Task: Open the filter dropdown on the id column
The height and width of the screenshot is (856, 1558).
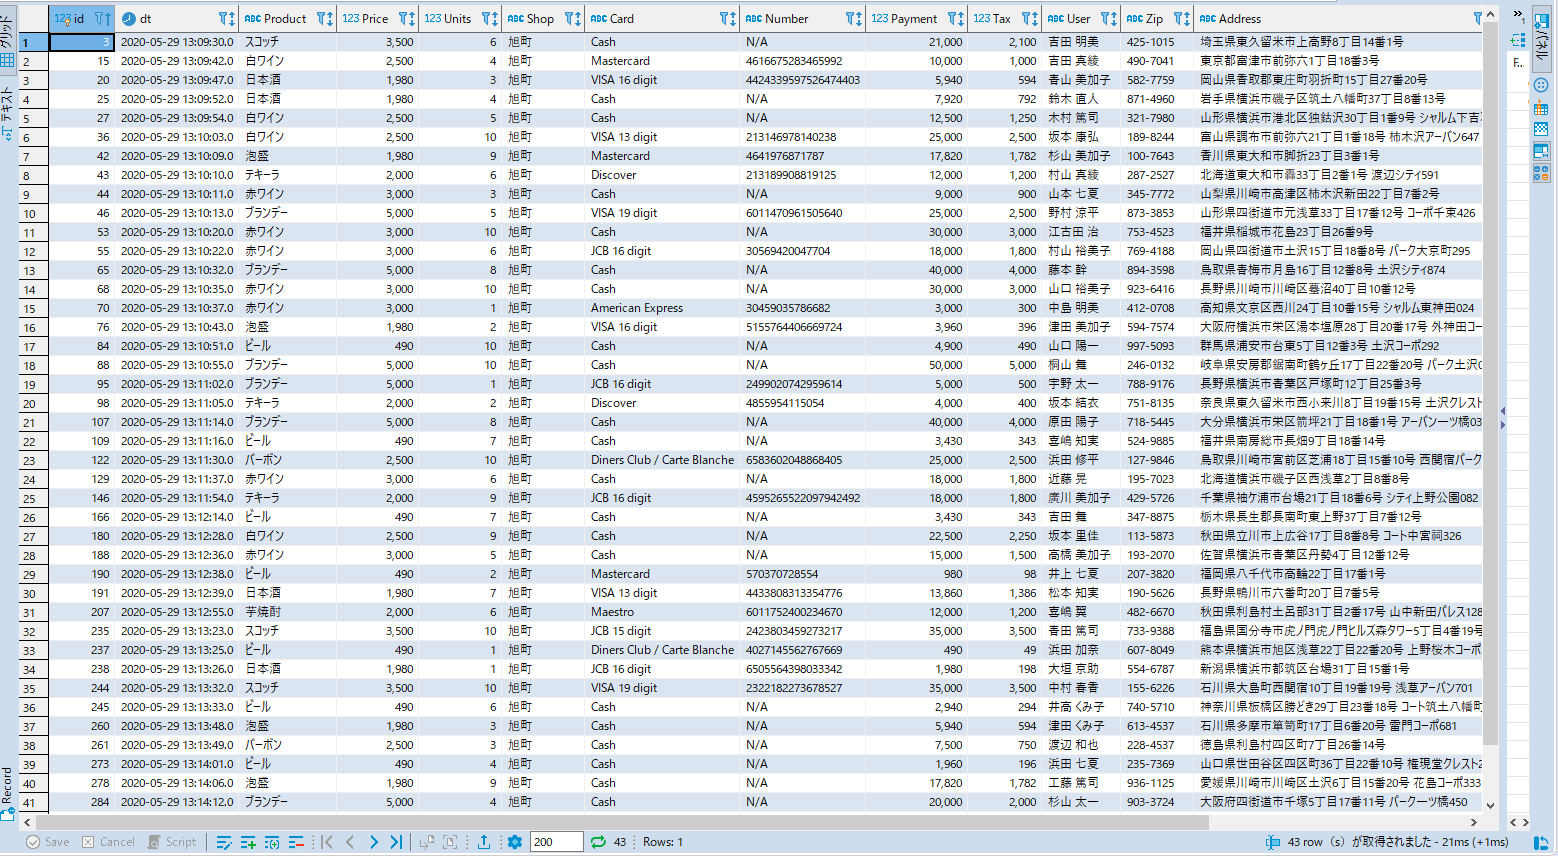Action: coord(100,19)
